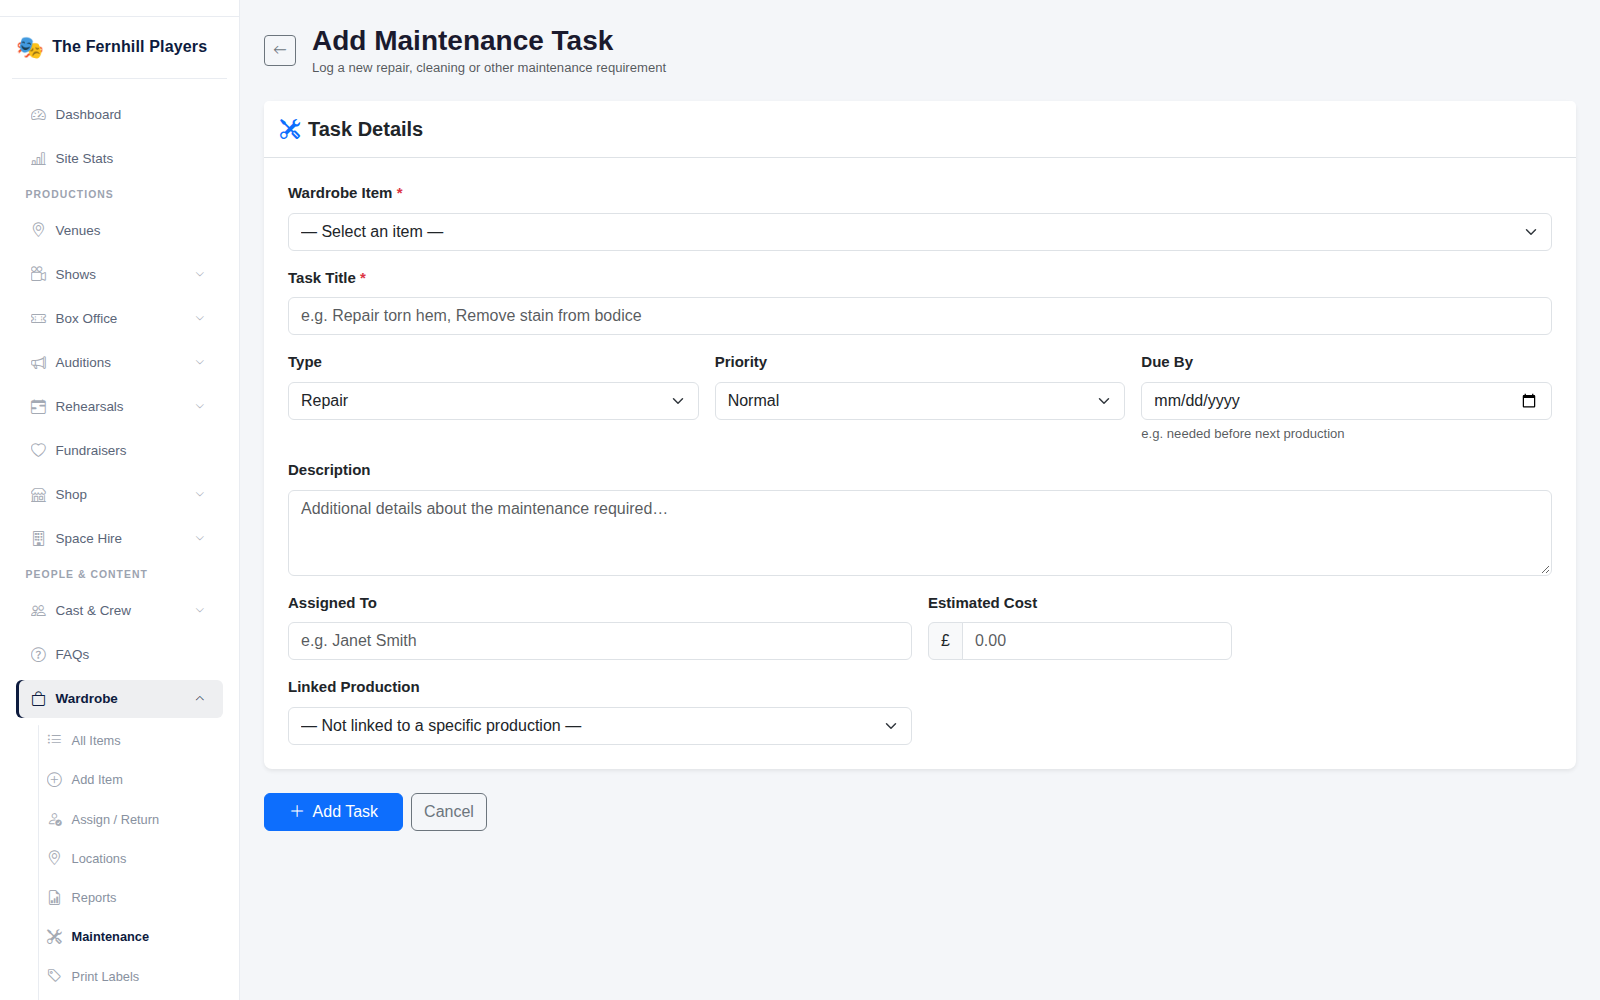Click the Cancel button
1600x1000 pixels.
point(449,812)
